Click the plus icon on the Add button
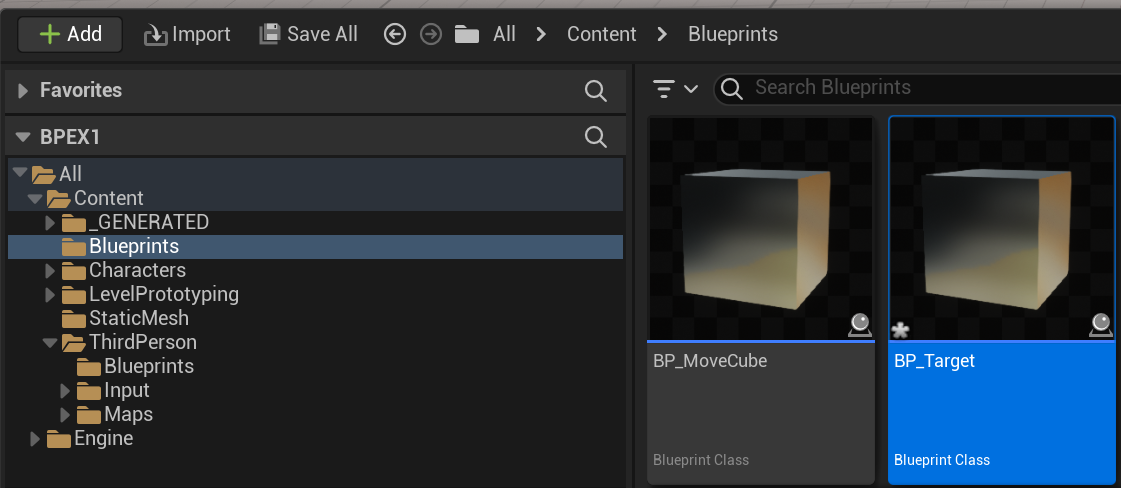Image resolution: width=1121 pixels, height=488 pixels. pos(49,34)
